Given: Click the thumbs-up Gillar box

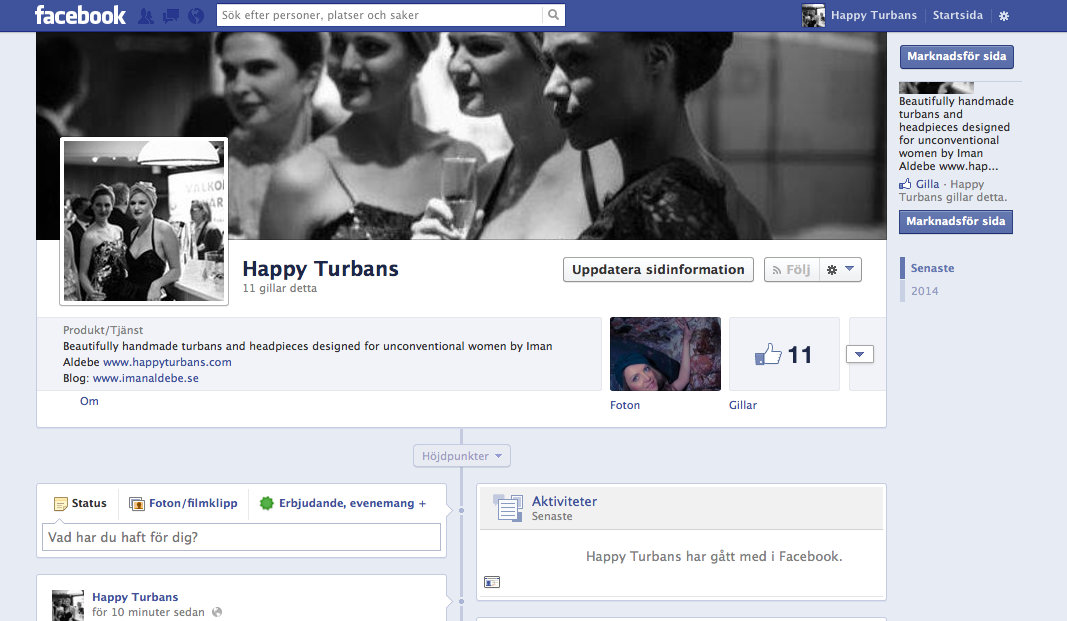Looking at the screenshot, I should (784, 354).
